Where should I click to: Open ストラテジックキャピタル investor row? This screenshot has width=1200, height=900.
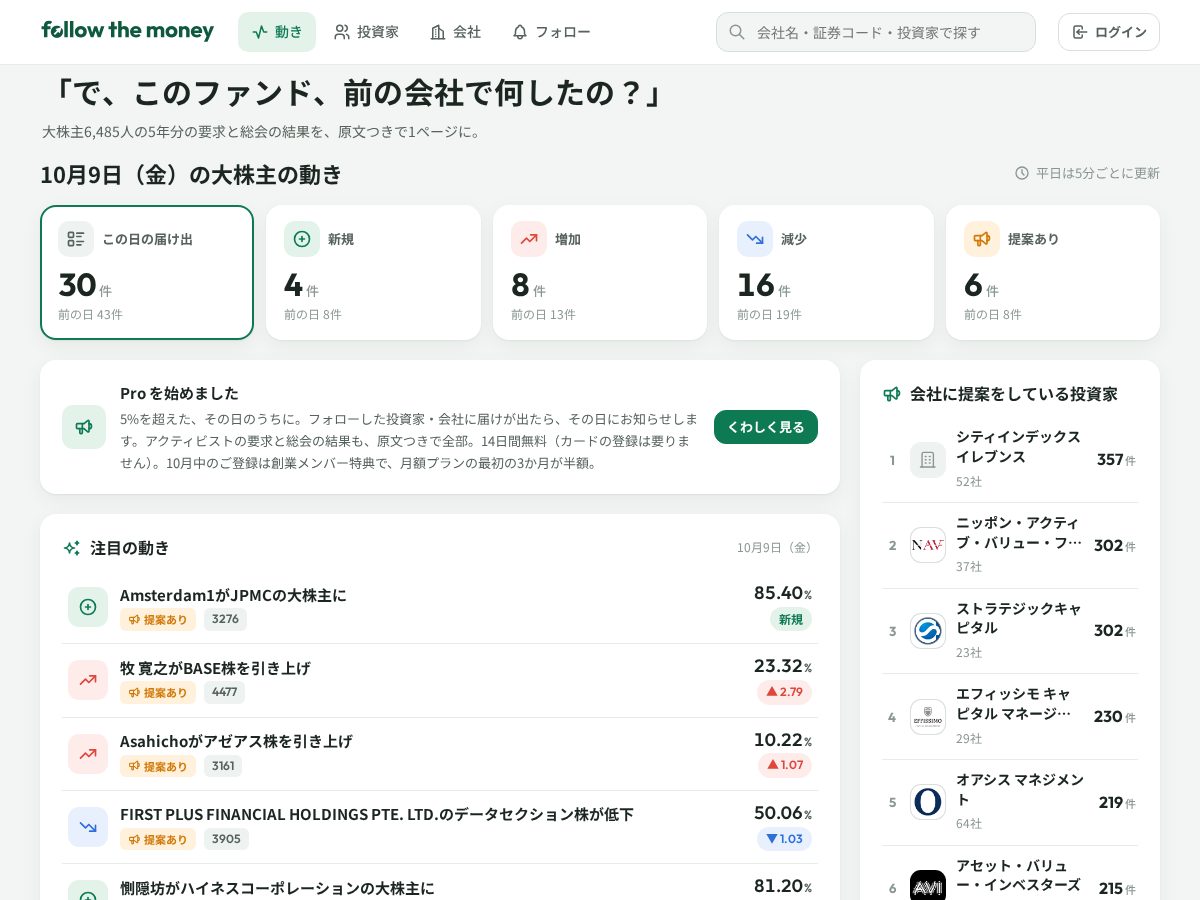click(x=1010, y=631)
